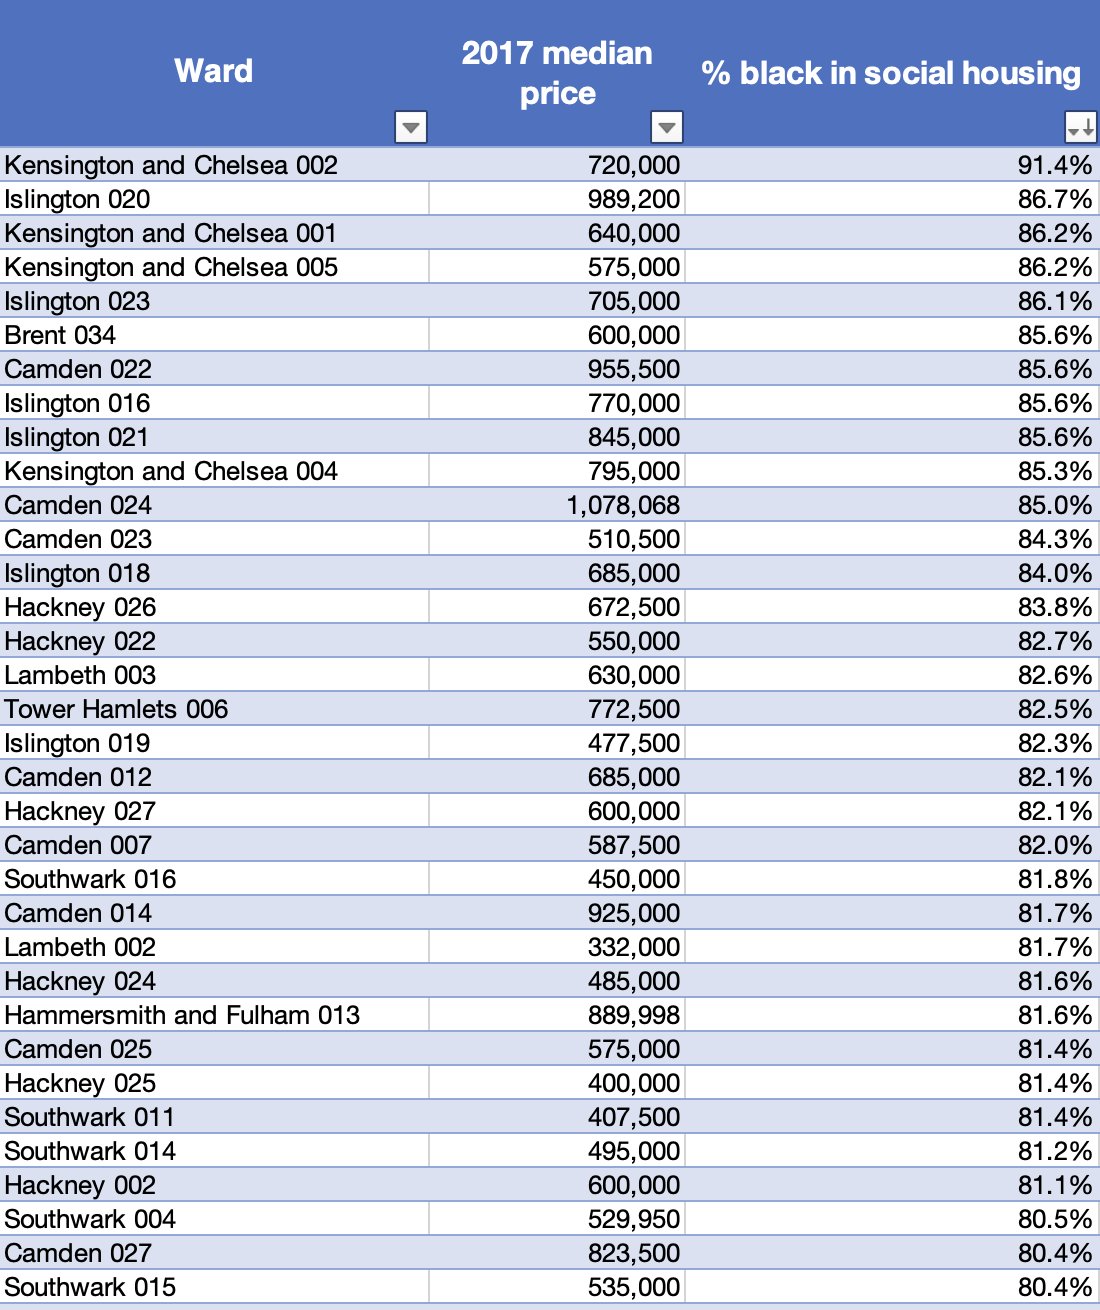Select the Southwark 004 cell
1100x1310 pixels.
[214, 1219]
